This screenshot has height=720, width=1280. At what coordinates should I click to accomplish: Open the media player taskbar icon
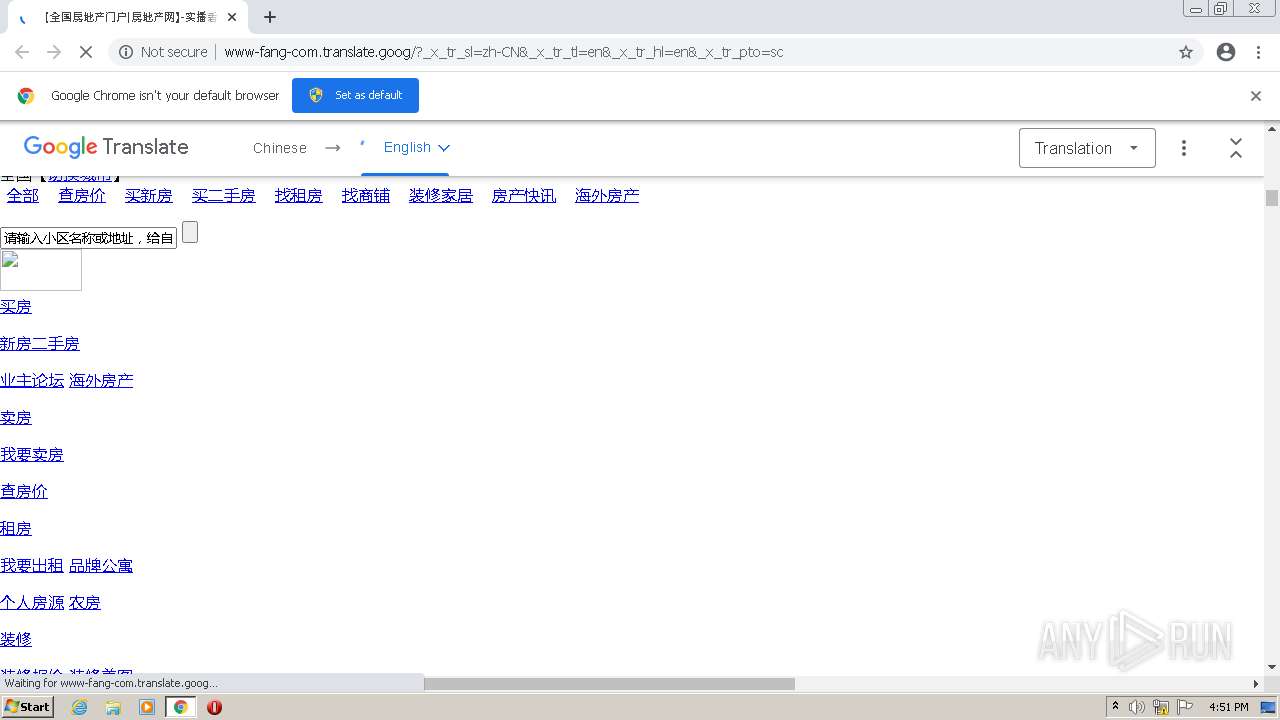(147, 707)
